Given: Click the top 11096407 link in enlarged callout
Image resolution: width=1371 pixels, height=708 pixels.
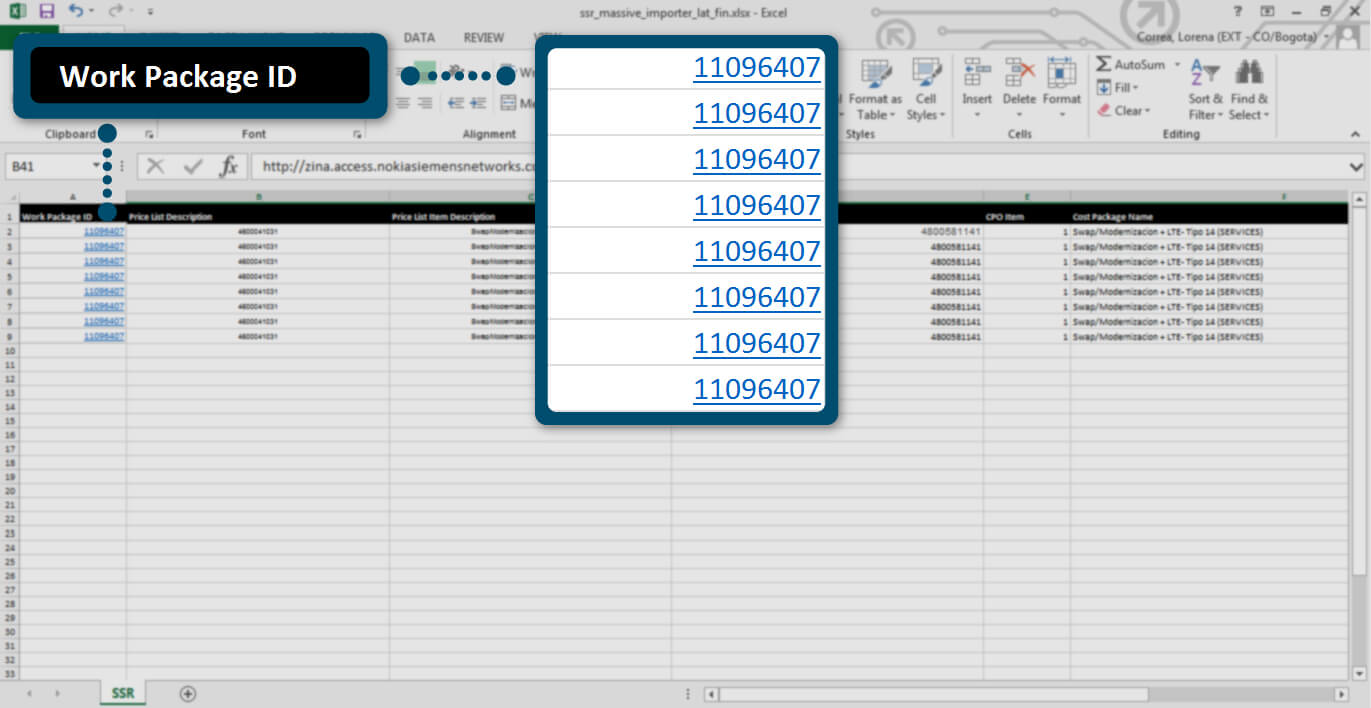Looking at the screenshot, I should (756, 68).
